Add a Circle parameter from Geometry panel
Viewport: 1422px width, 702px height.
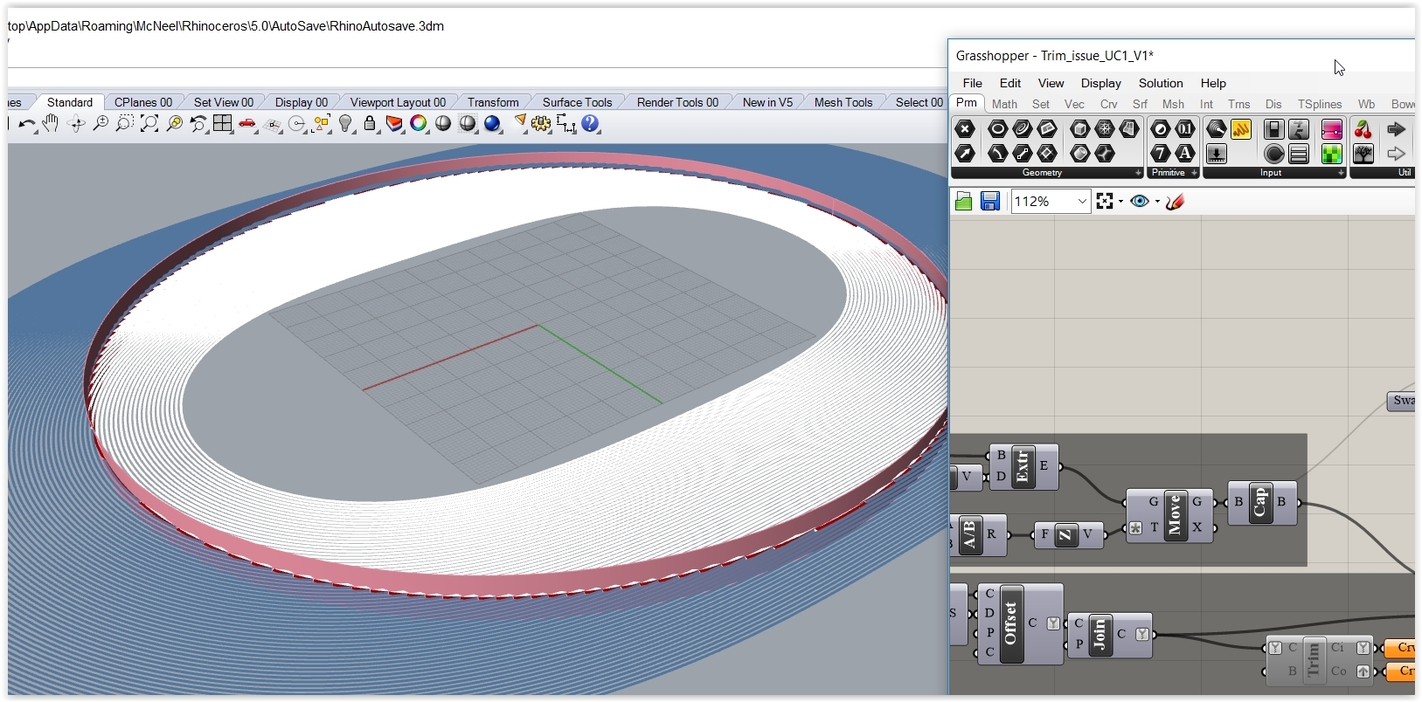point(998,129)
